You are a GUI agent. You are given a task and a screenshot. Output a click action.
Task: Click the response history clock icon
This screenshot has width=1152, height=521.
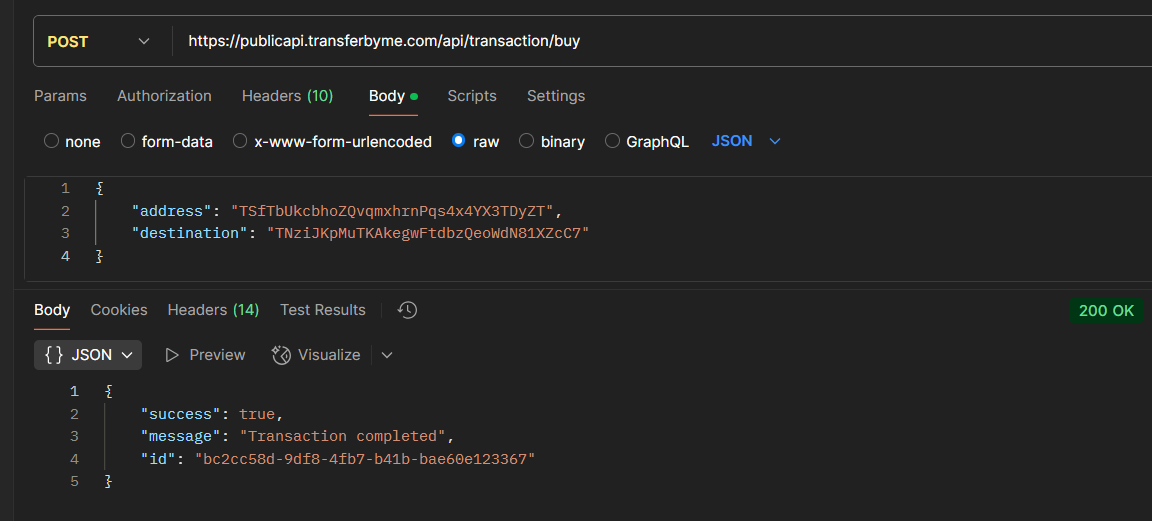pos(407,310)
